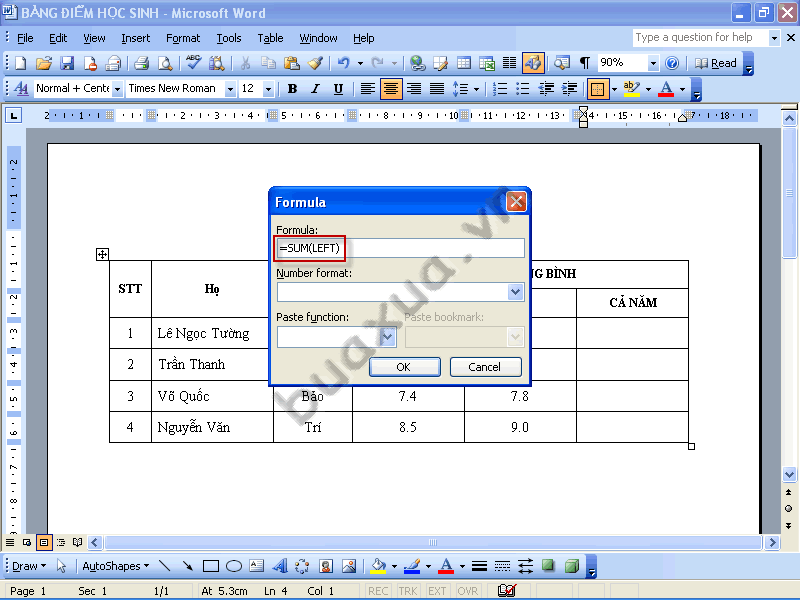Apply bulleted list formatting
This screenshot has height=600, width=800.
pyautogui.click(x=523, y=89)
